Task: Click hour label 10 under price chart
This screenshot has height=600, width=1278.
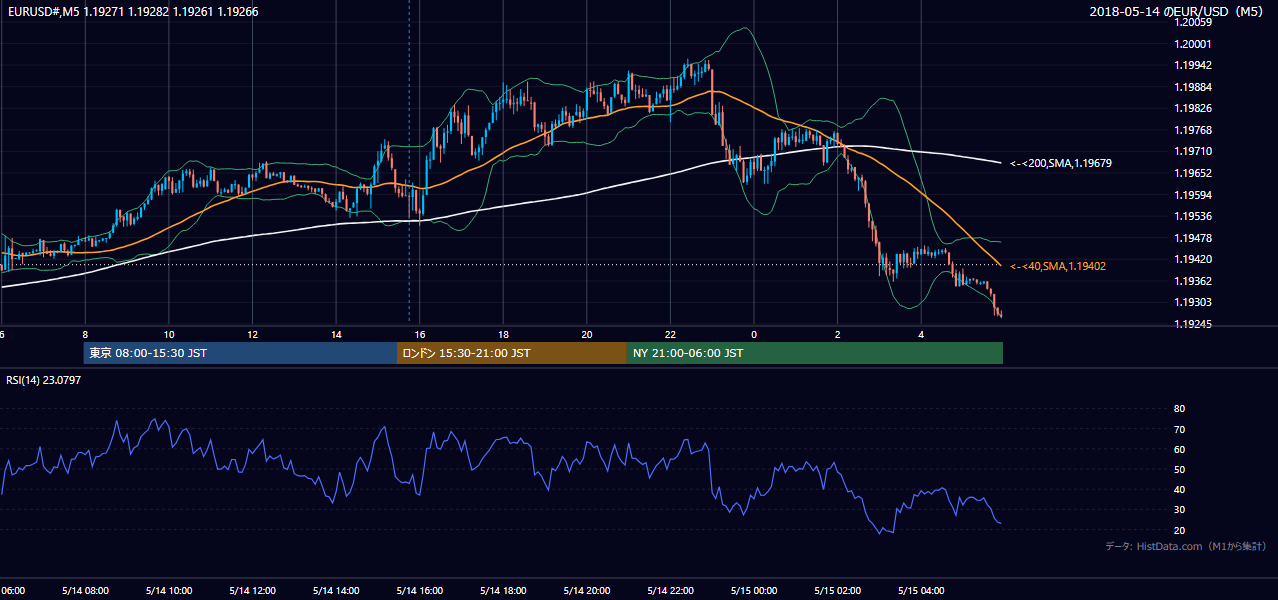Action: (169, 334)
